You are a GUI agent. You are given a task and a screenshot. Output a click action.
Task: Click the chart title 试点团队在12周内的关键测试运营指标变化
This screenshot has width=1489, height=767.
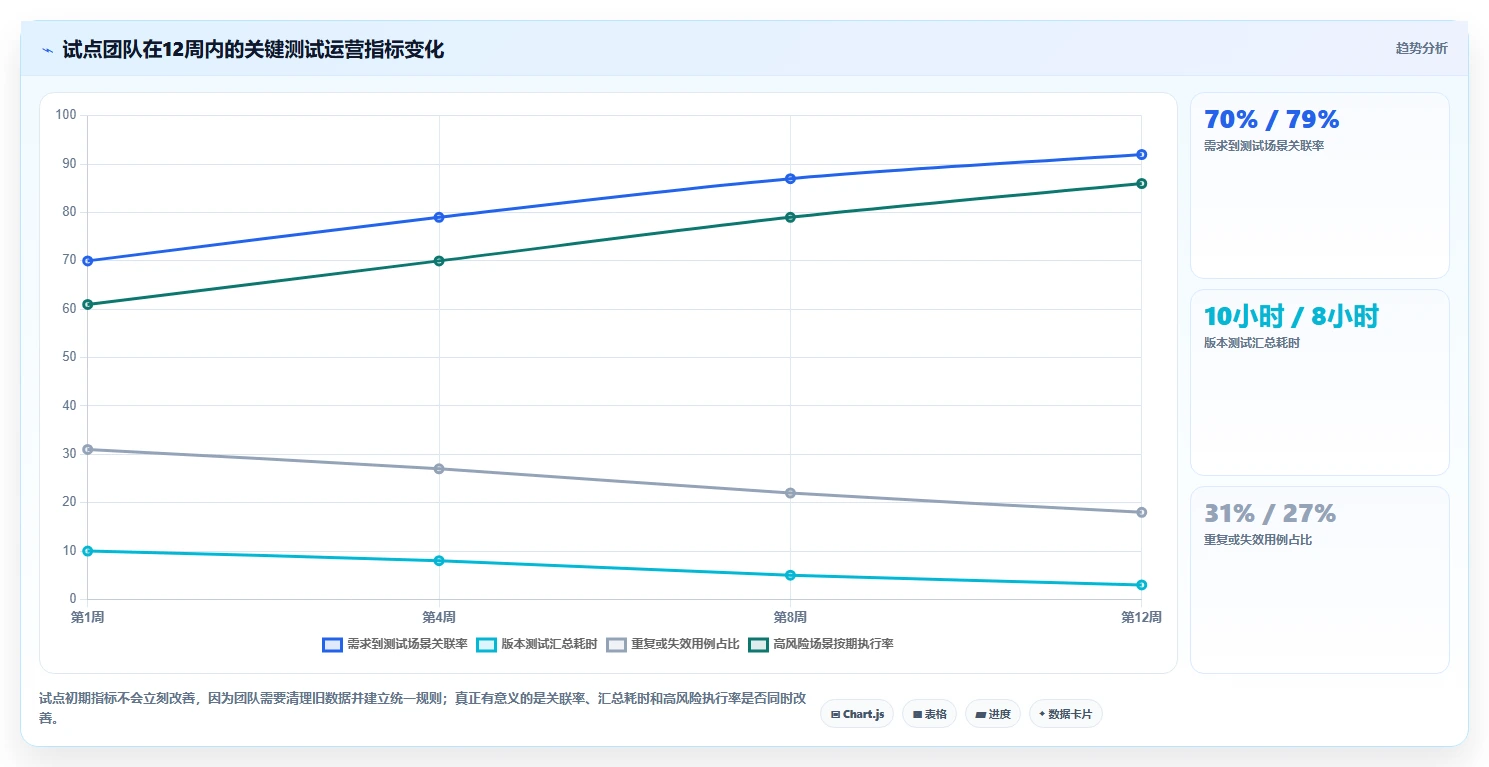click(x=253, y=49)
